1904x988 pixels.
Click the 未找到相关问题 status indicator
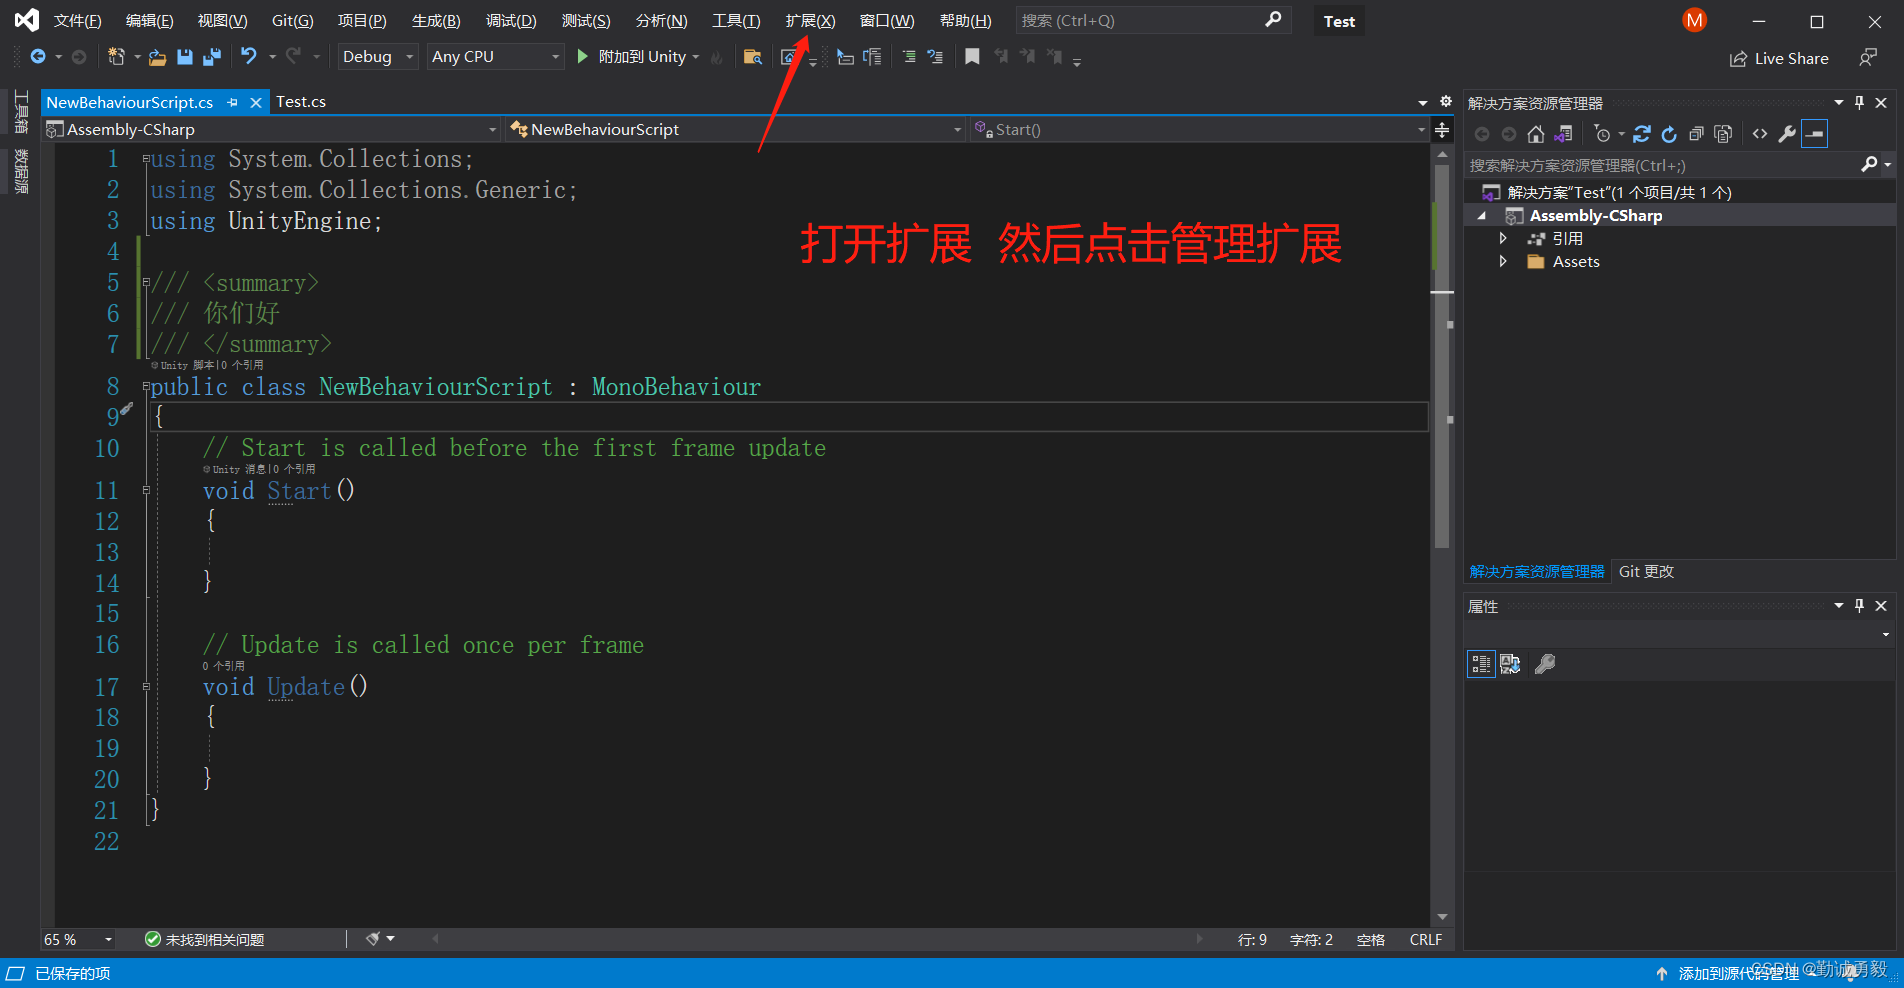point(204,939)
